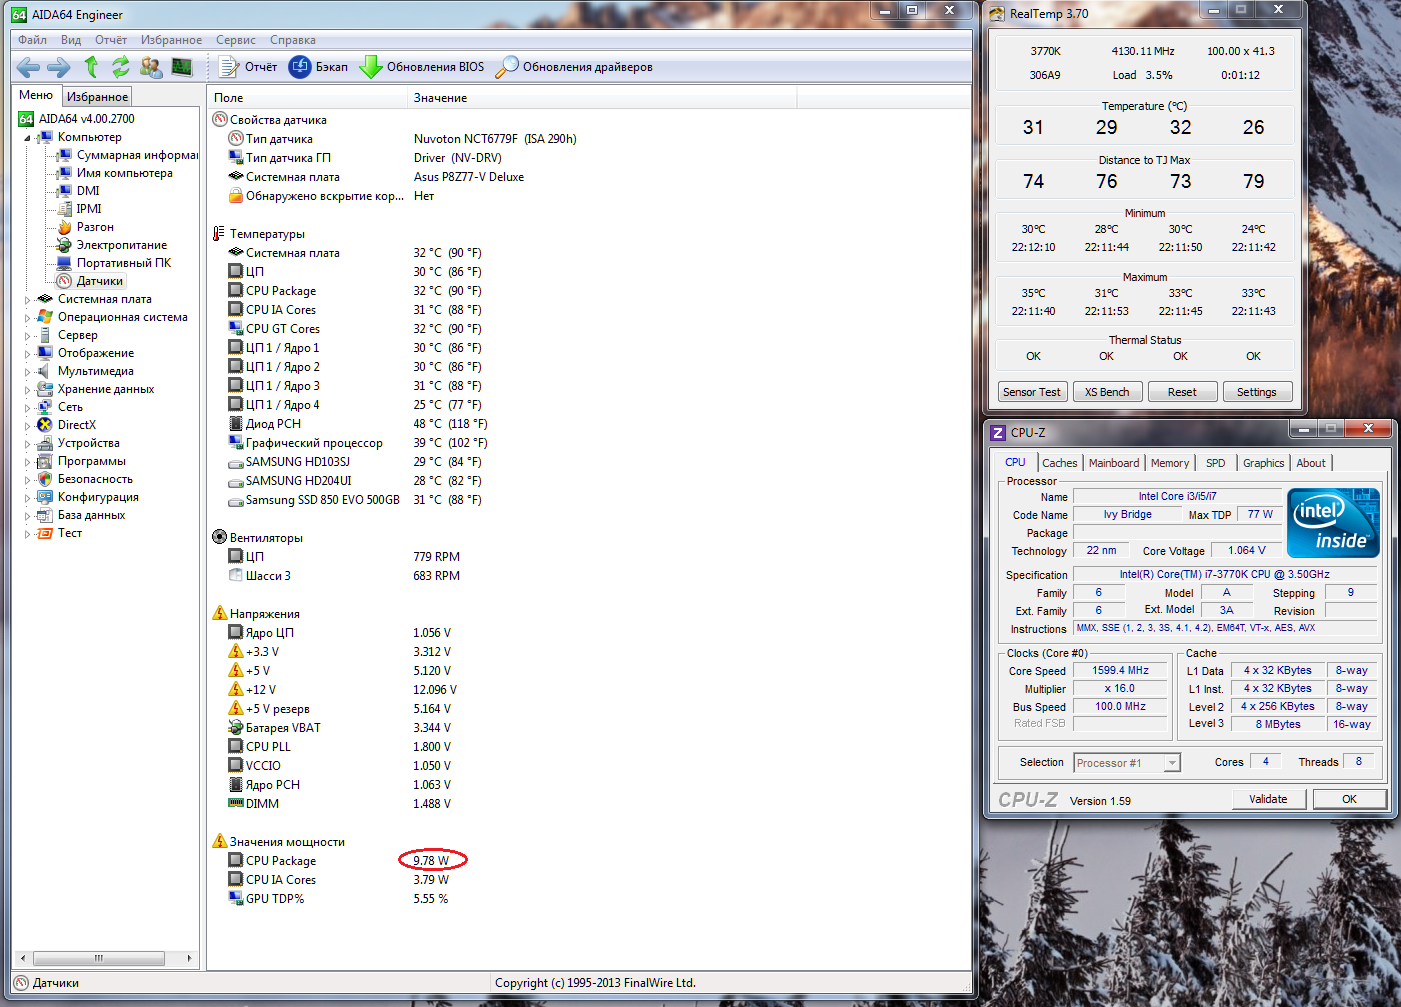
Task: Open the Справка menu
Action: (x=293, y=40)
